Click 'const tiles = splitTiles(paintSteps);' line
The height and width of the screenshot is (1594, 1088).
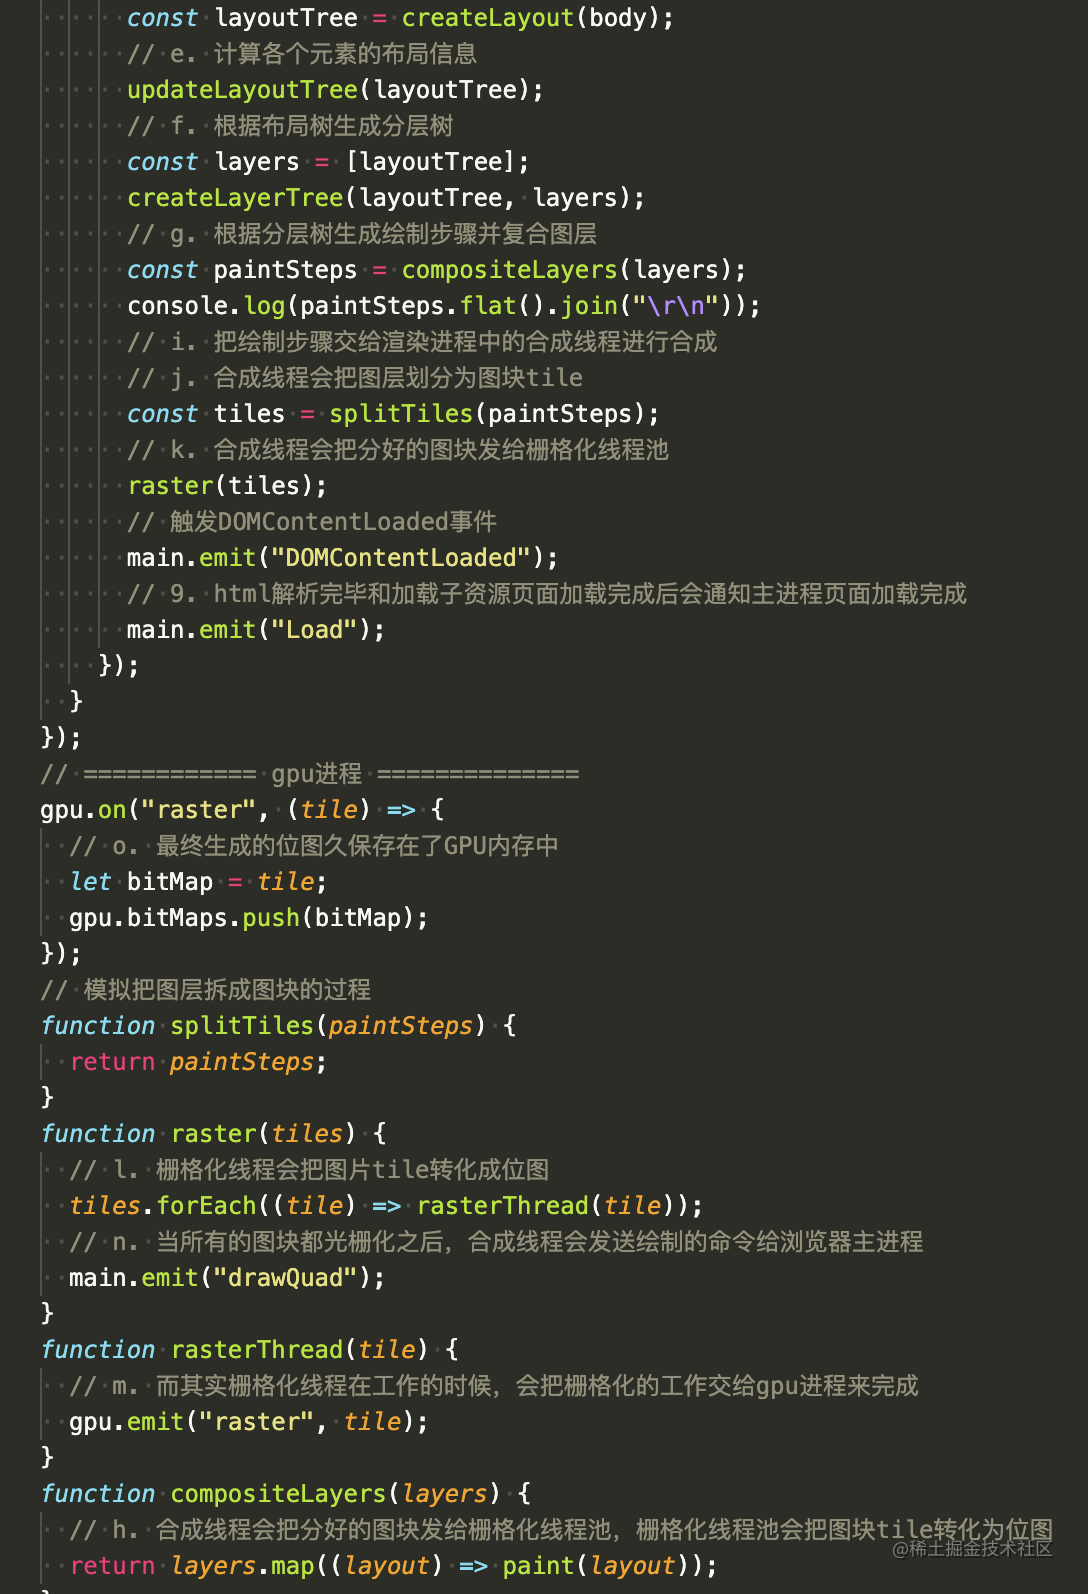(x=393, y=414)
